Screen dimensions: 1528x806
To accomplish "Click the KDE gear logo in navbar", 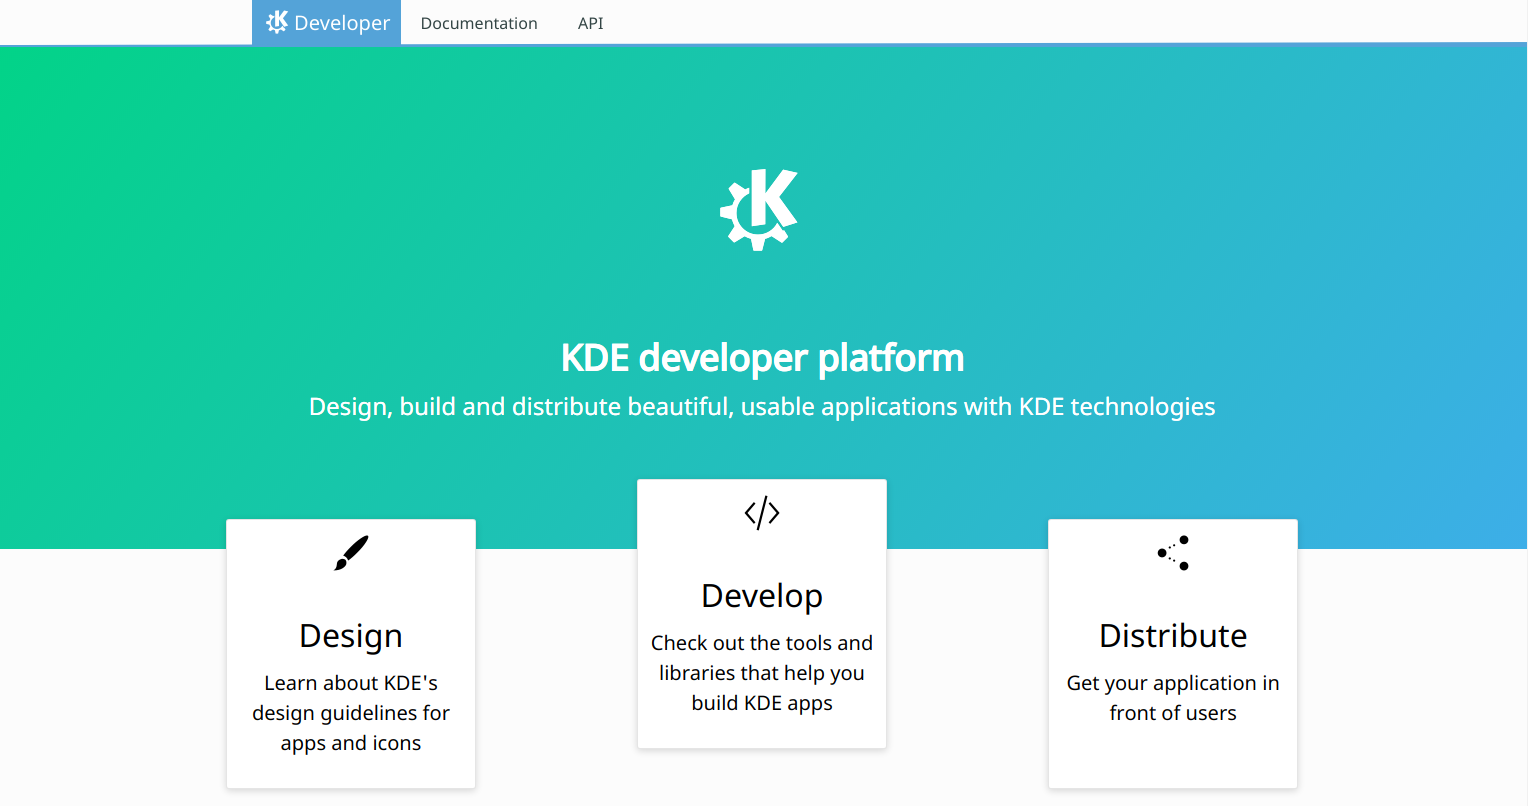I will coord(277,22).
